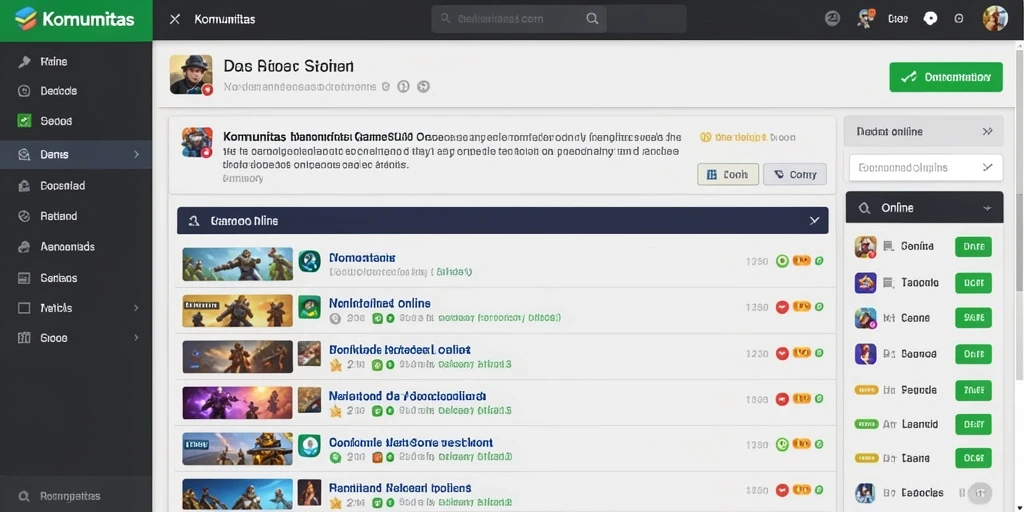Open the Das Ritoac Stoher profile picture
1024x512 pixels.
click(x=191, y=75)
